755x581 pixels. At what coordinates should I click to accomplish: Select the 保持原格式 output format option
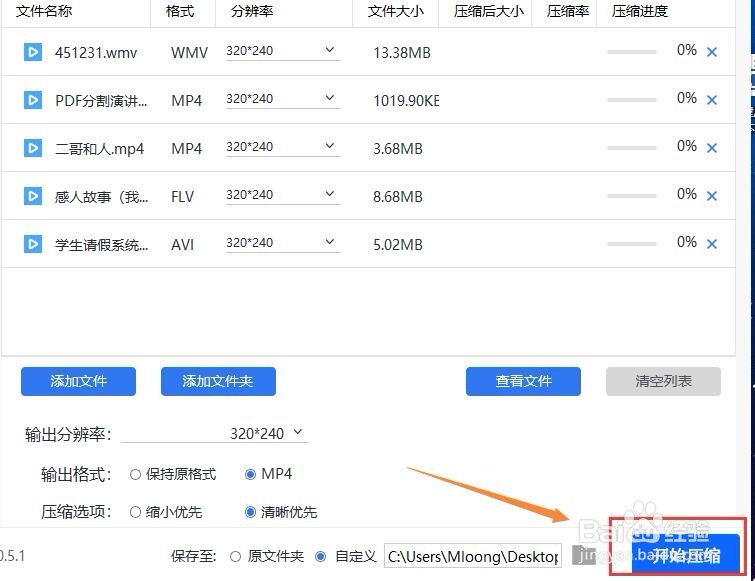pyautogui.click(x=173, y=474)
